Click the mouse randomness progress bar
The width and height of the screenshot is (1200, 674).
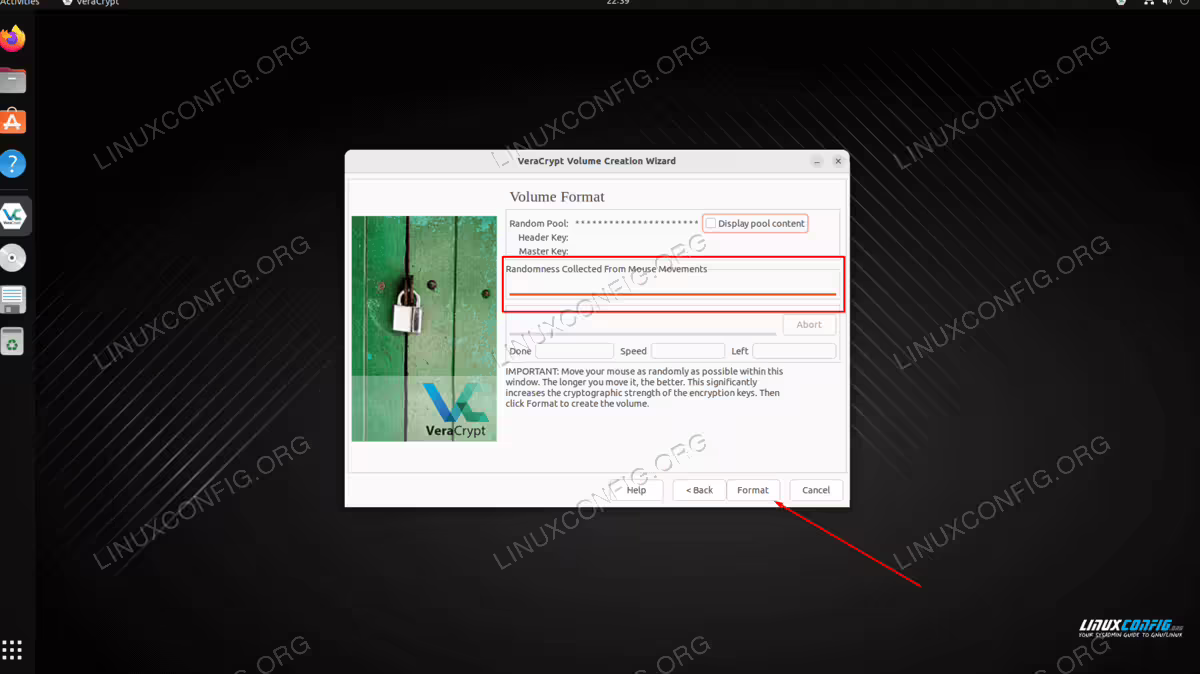[672, 294]
